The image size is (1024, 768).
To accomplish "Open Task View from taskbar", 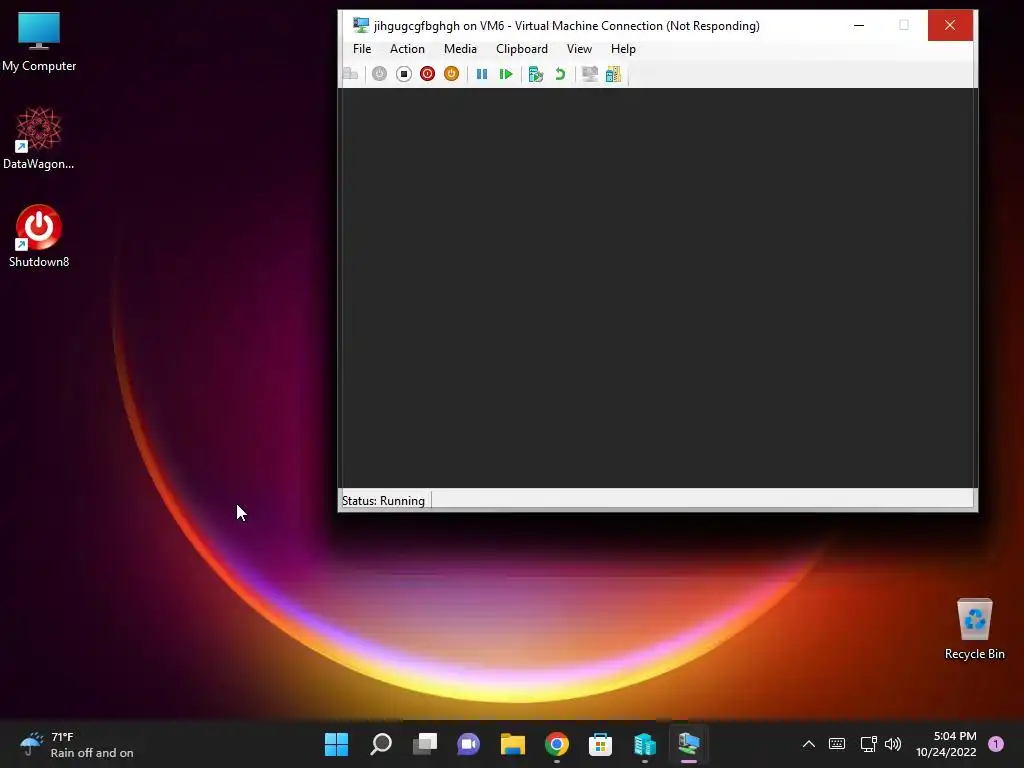I will [424, 744].
